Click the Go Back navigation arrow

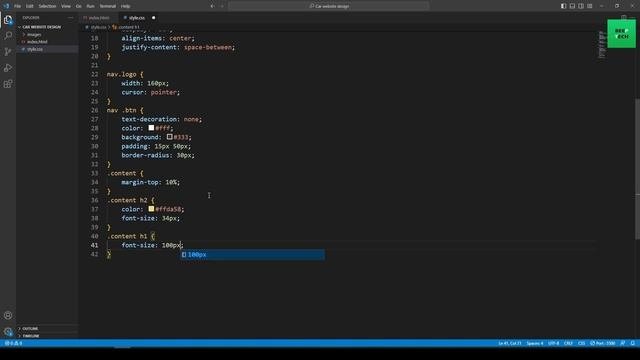[x=212, y=6]
